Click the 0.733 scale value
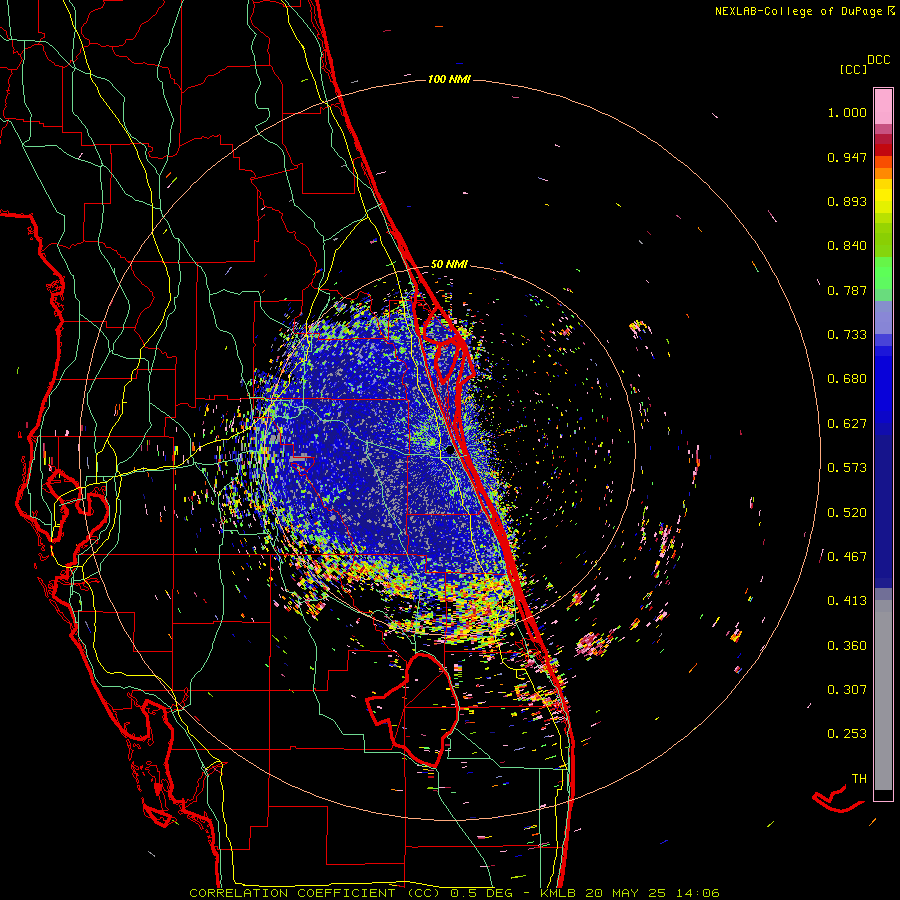 point(847,335)
